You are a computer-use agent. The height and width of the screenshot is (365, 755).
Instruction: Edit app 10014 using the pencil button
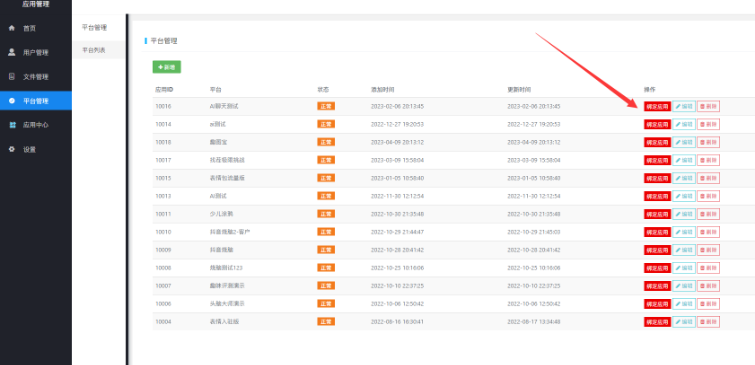[684, 124]
